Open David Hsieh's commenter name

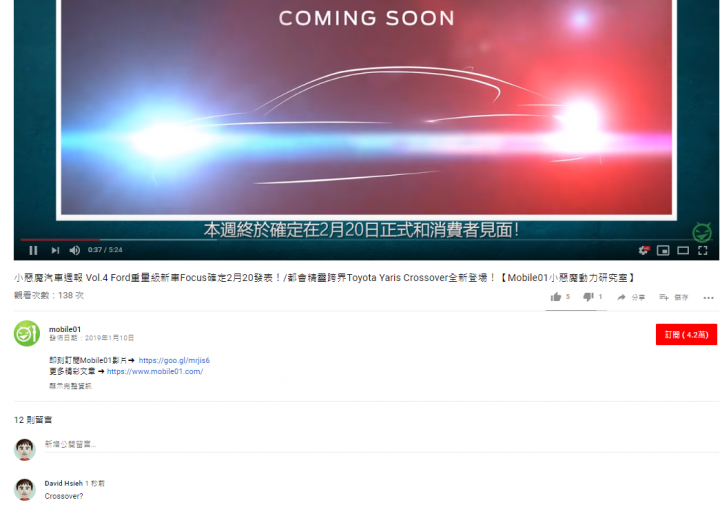pos(63,483)
